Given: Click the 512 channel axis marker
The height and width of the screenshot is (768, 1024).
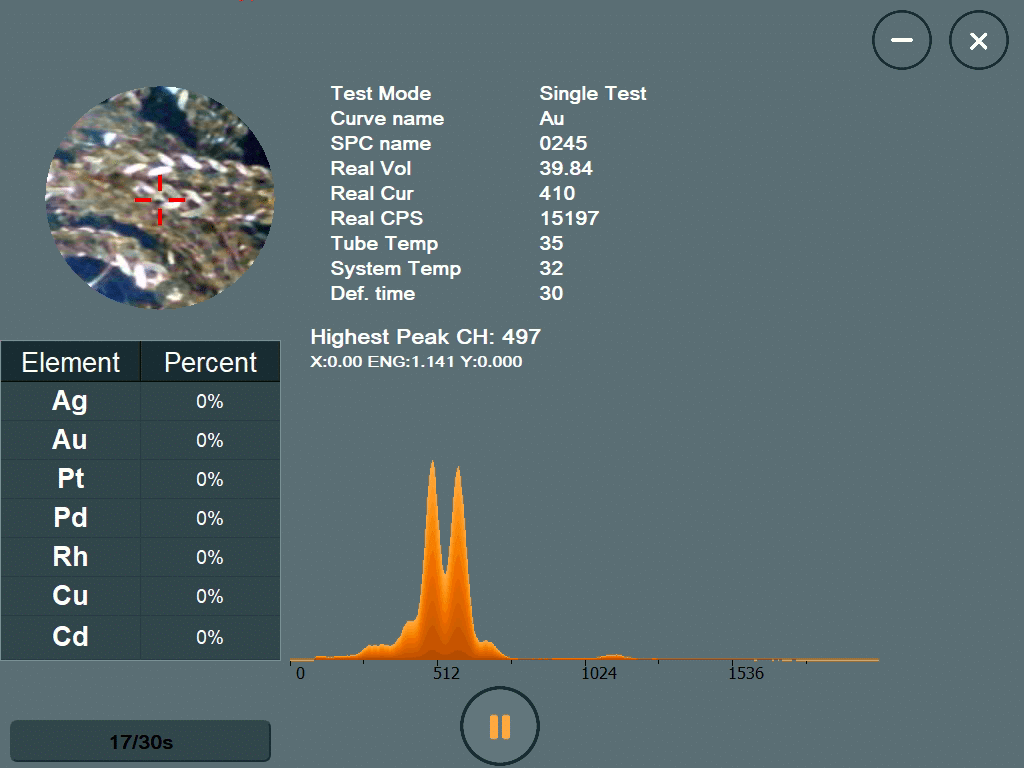Looking at the screenshot, I should 446,673.
